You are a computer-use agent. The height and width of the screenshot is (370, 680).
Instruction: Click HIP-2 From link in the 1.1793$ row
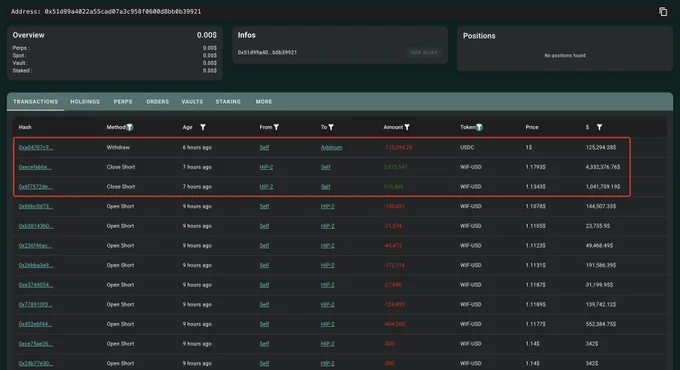coord(266,167)
